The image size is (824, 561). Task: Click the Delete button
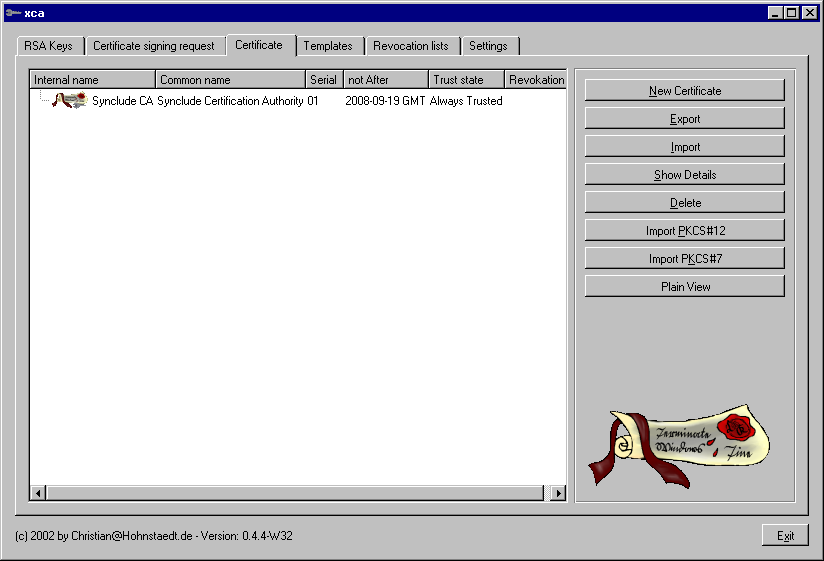pyautogui.click(x=684, y=203)
